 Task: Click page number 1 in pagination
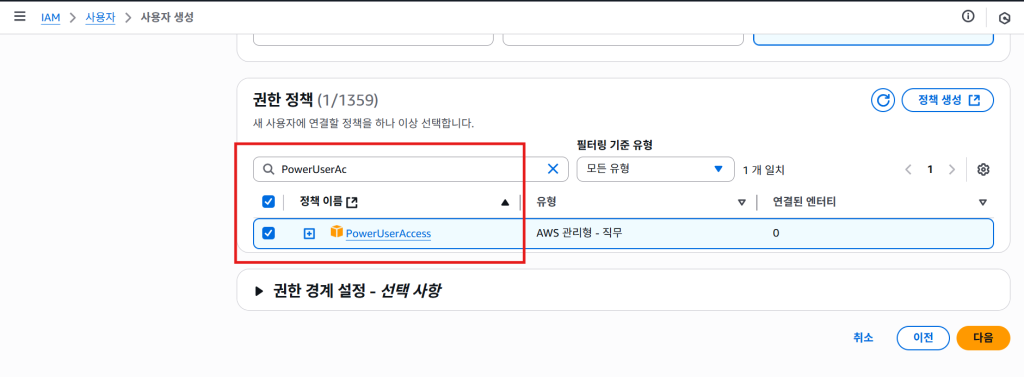930,170
